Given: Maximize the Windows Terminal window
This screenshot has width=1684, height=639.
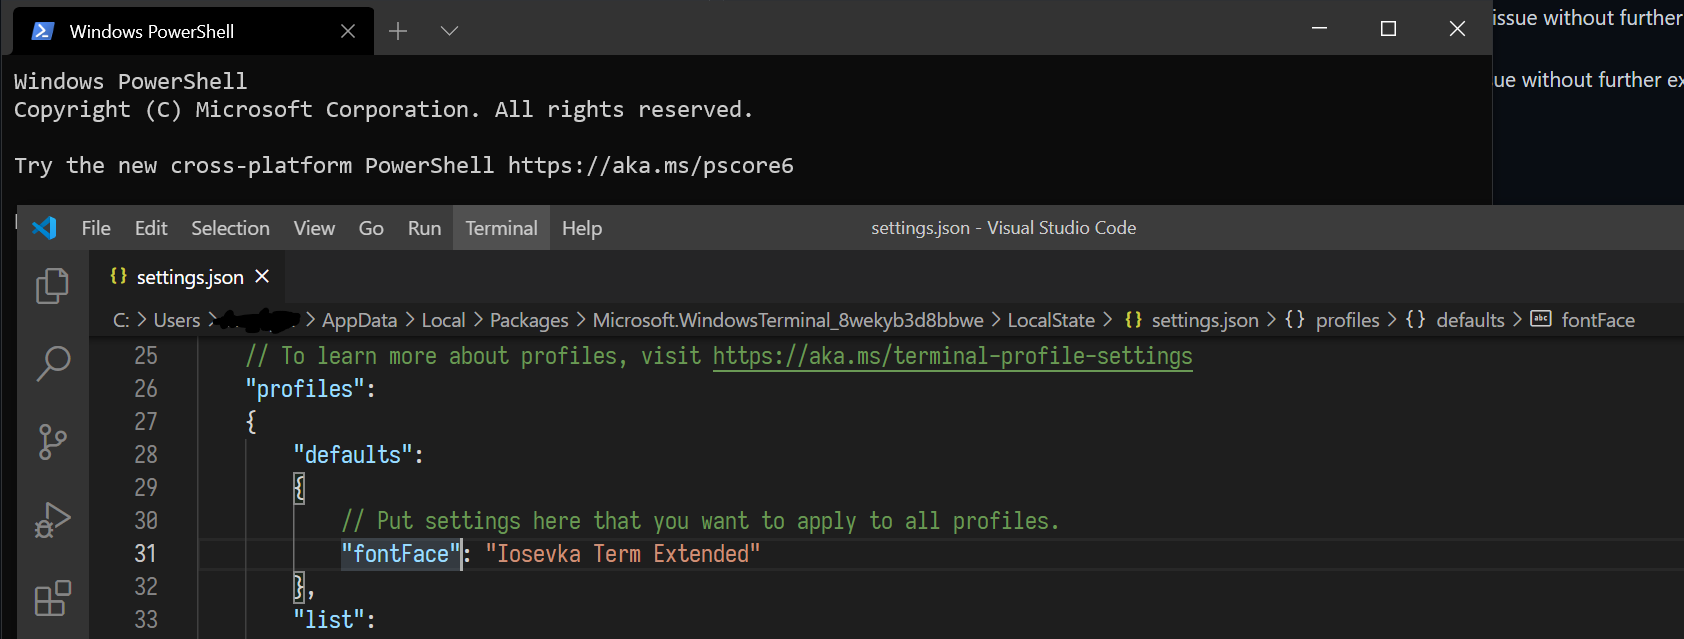Looking at the screenshot, I should [x=1388, y=29].
